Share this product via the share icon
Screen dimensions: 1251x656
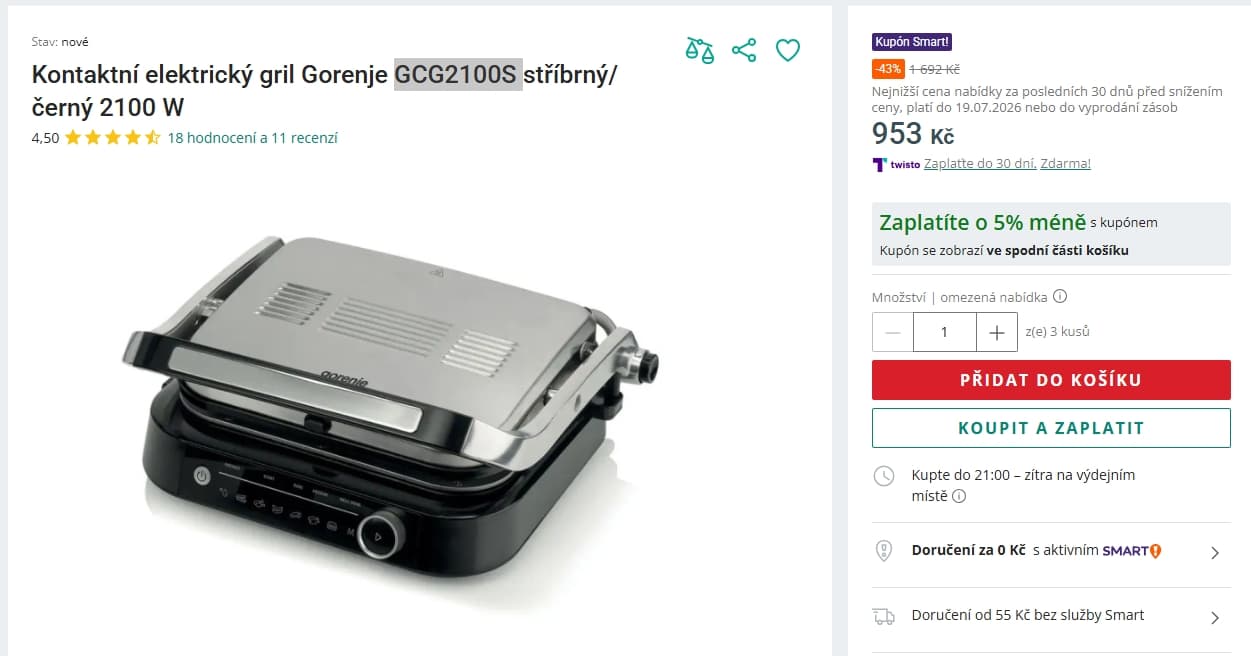tap(744, 50)
